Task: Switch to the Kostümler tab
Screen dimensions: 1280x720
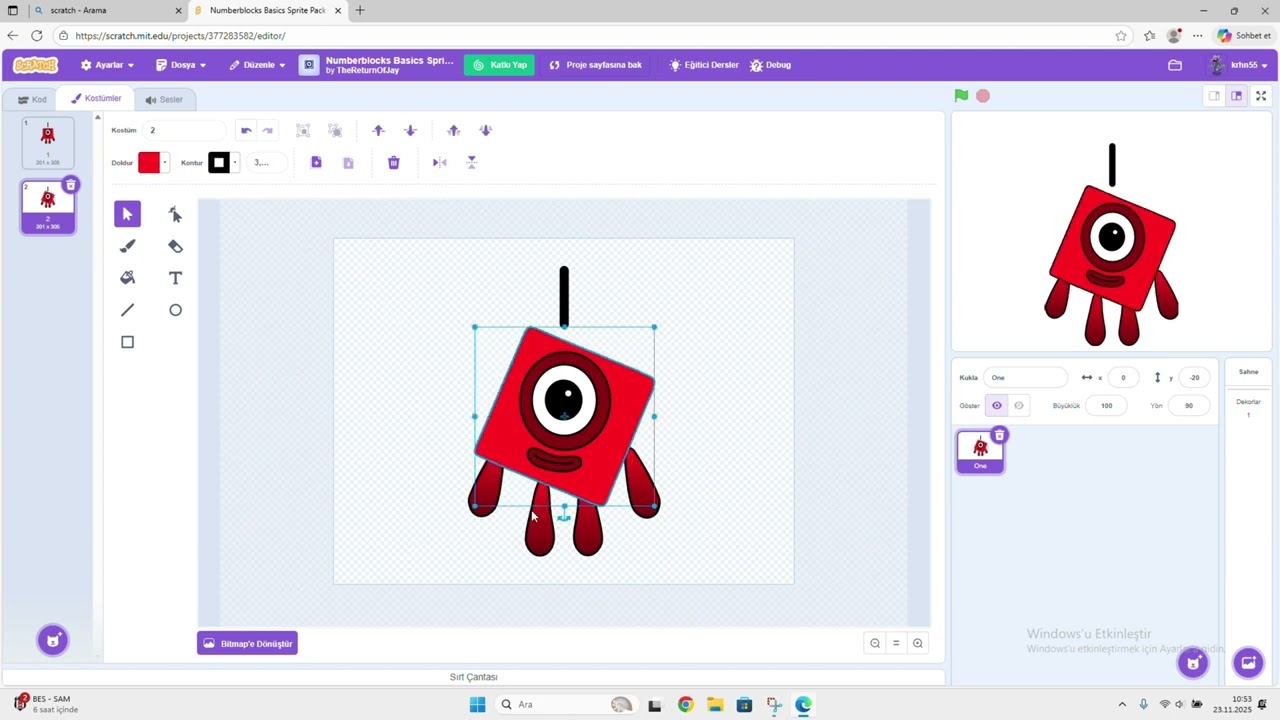Action: 96,98
